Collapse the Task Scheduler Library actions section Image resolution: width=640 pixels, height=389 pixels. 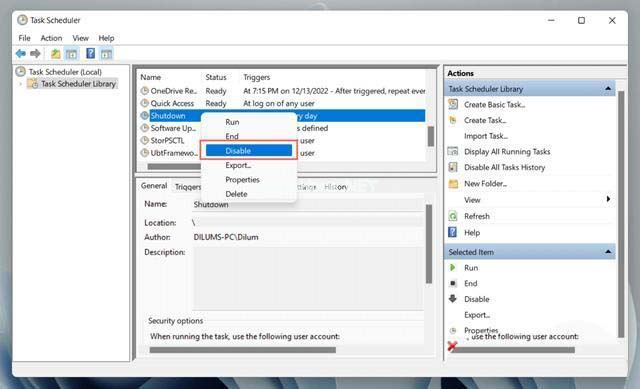tap(608, 89)
